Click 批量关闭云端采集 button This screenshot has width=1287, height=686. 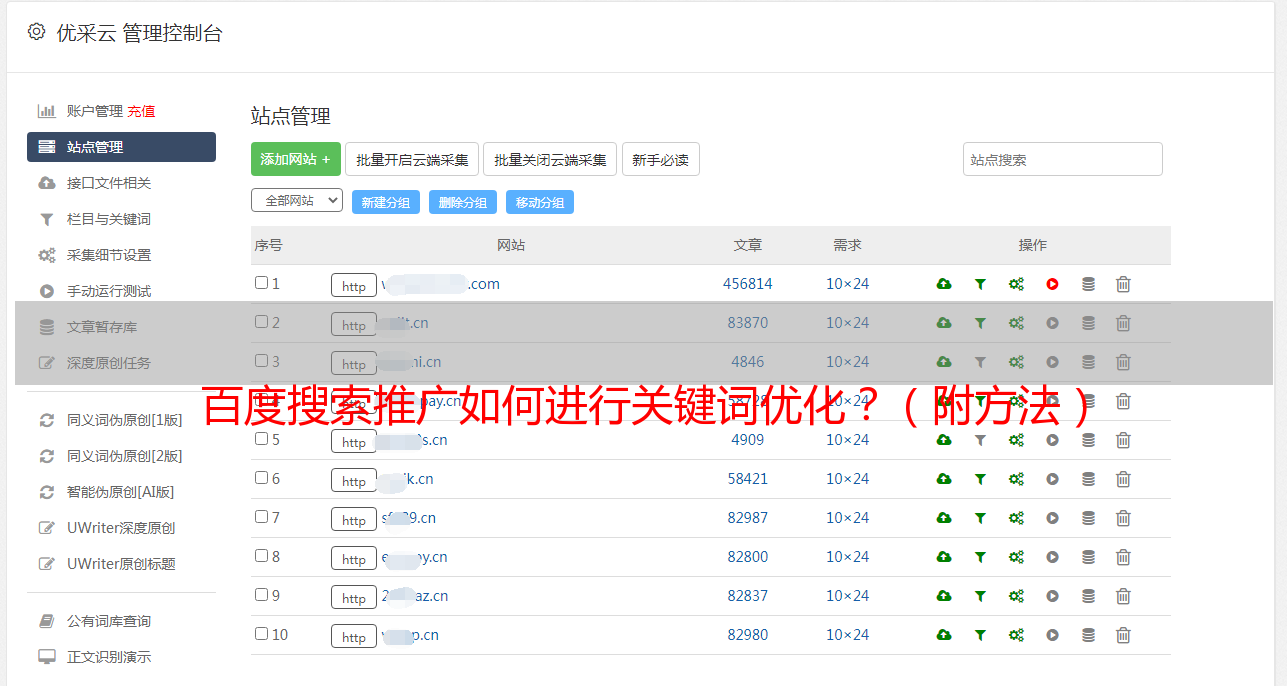[550, 159]
